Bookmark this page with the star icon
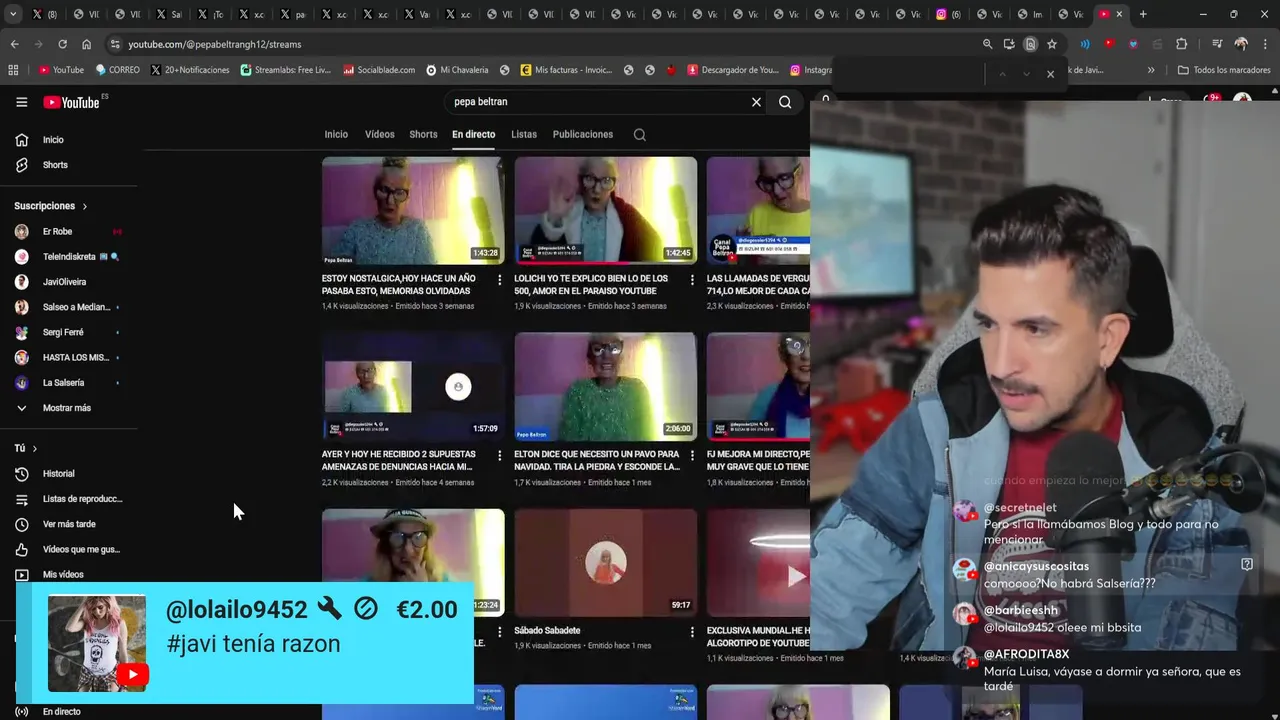 (x=1052, y=44)
